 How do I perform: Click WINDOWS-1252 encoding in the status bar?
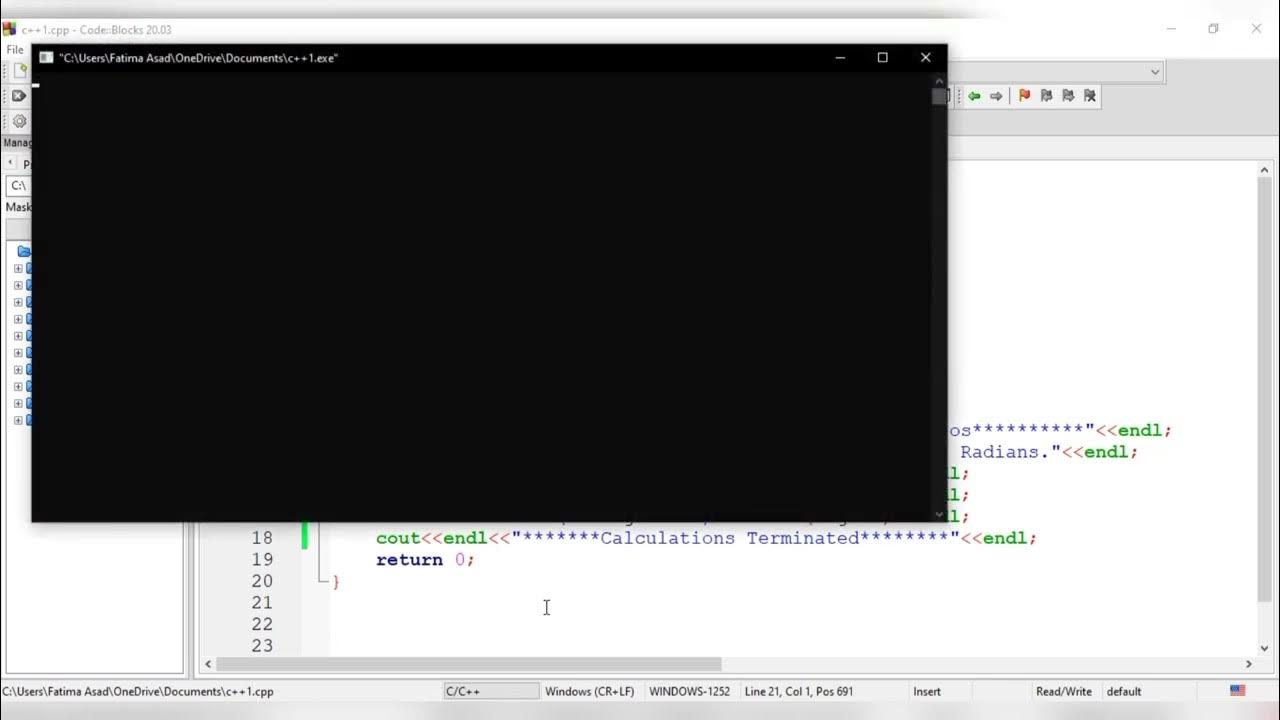click(689, 691)
